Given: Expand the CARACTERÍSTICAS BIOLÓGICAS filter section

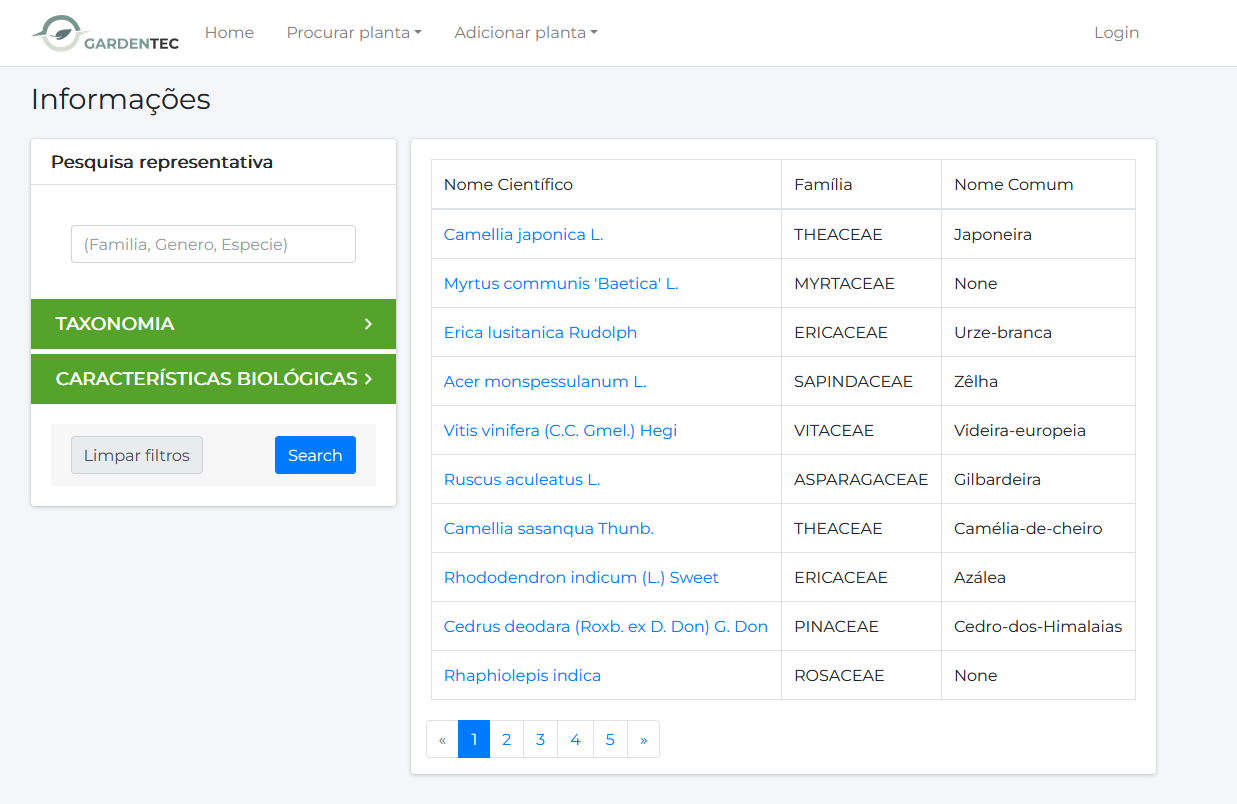Looking at the screenshot, I should pyautogui.click(x=213, y=379).
